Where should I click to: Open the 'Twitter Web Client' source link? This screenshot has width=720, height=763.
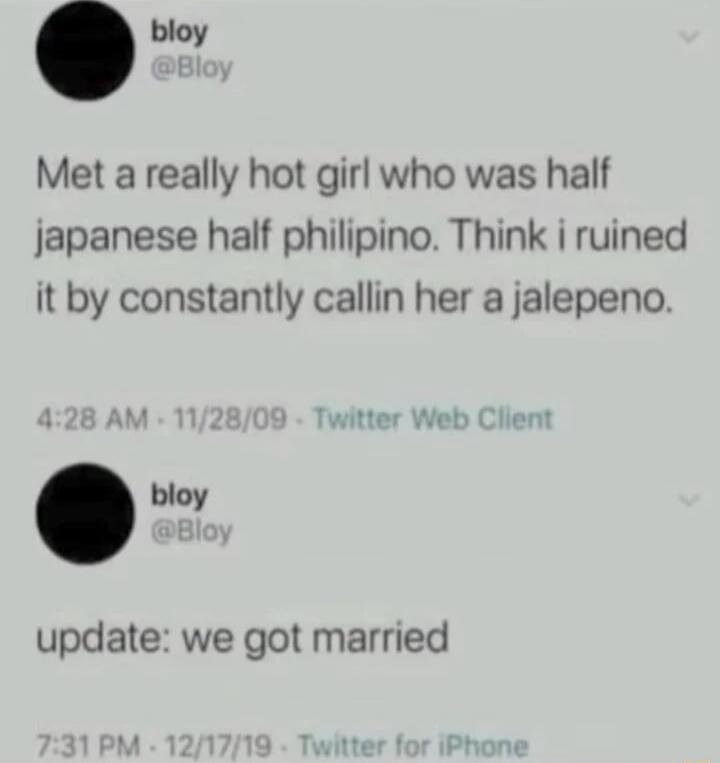[x=434, y=418]
